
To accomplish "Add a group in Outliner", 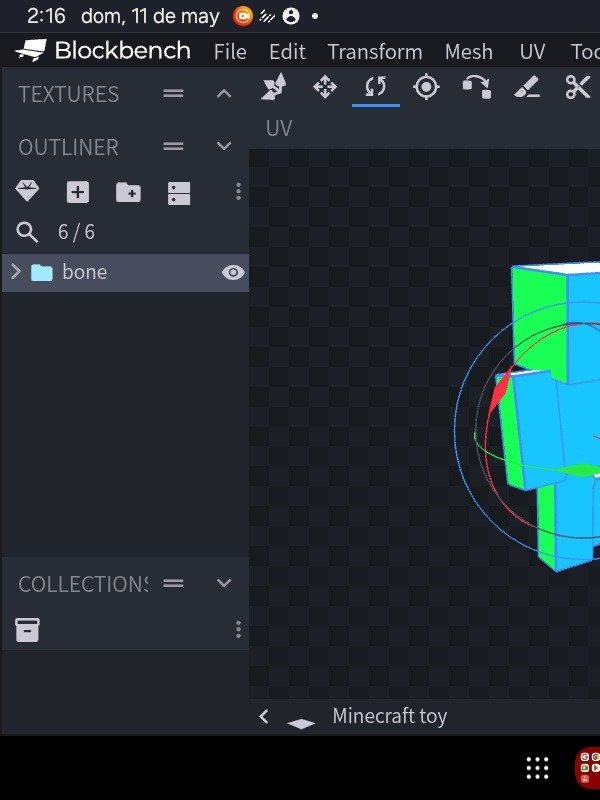I will click(x=128, y=192).
